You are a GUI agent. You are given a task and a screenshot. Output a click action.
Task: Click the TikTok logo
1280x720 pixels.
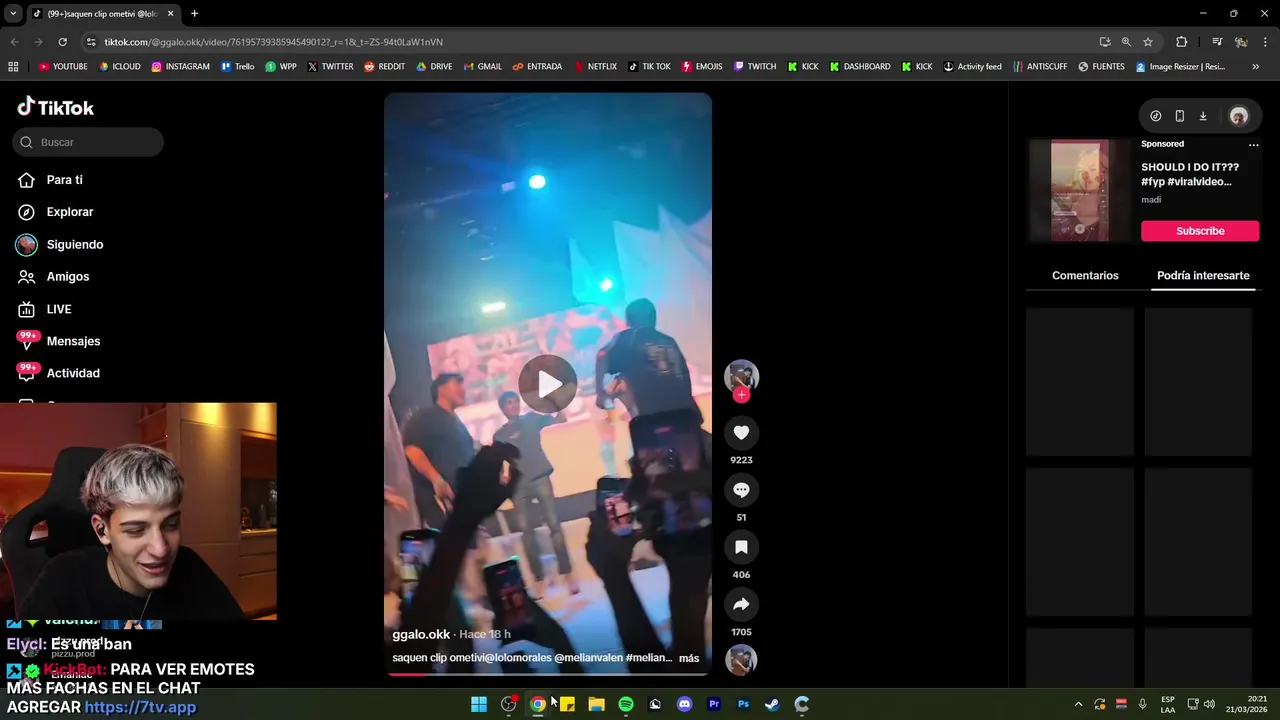click(x=56, y=107)
